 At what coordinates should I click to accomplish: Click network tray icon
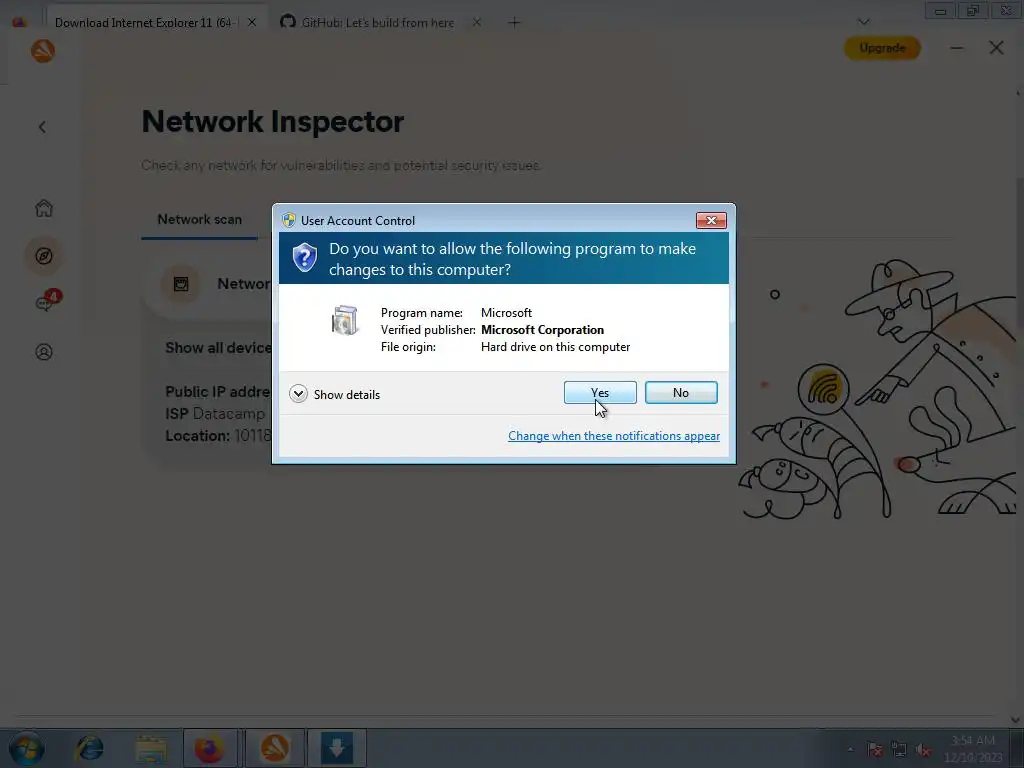tap(899, 749)
